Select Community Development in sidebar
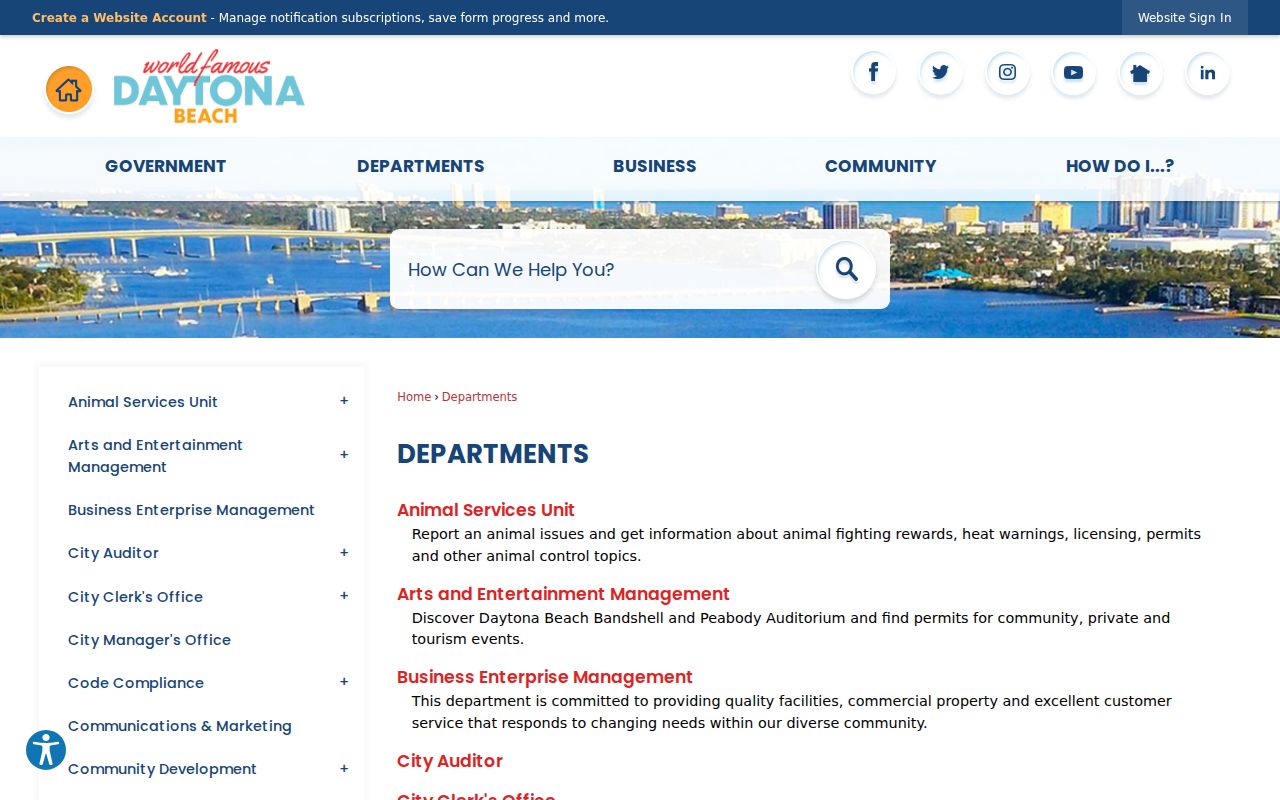Viewport: 1280px width, 800px height. pos(162,769)
